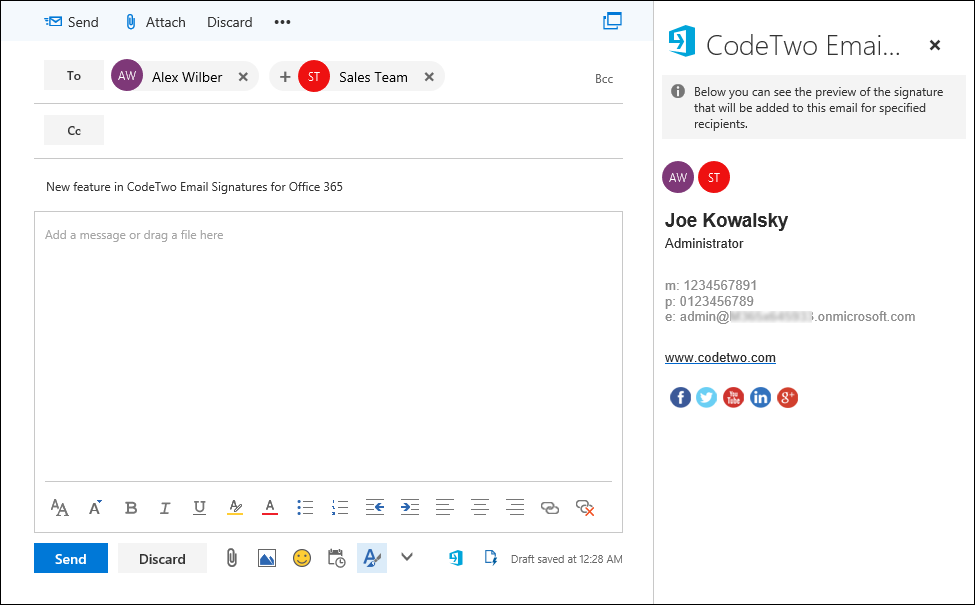The height and width of the screenshot is (605, 975).
Task: Remove the hyperlink
Action: point(585,508)
